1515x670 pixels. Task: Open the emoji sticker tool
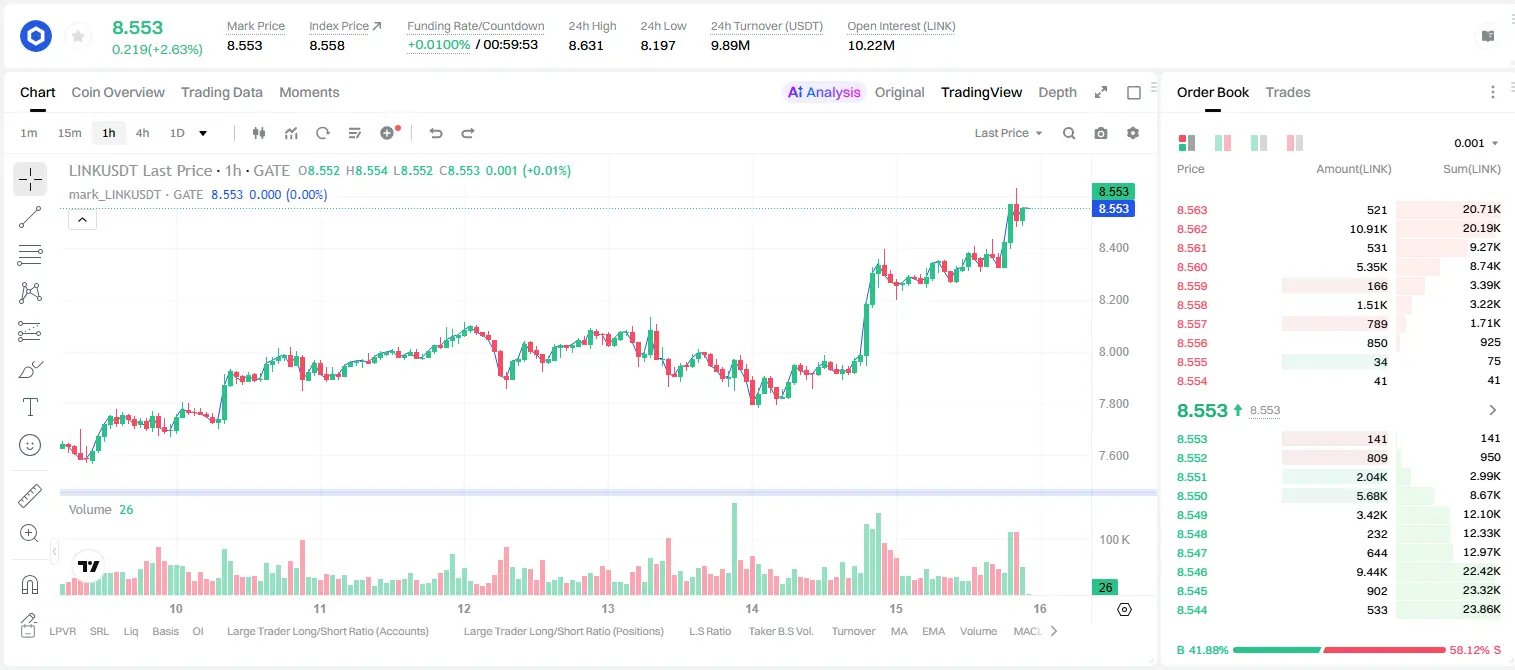(30, 445)
